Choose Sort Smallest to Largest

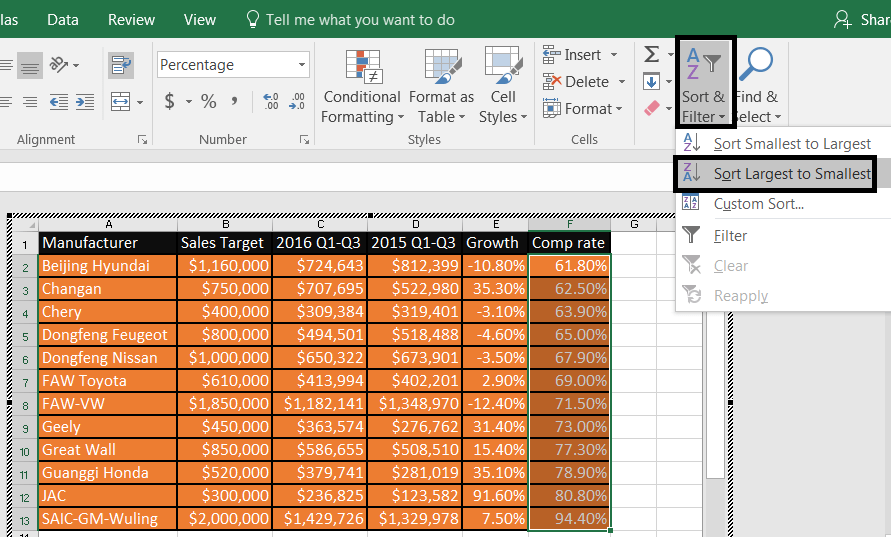(783, 144)
